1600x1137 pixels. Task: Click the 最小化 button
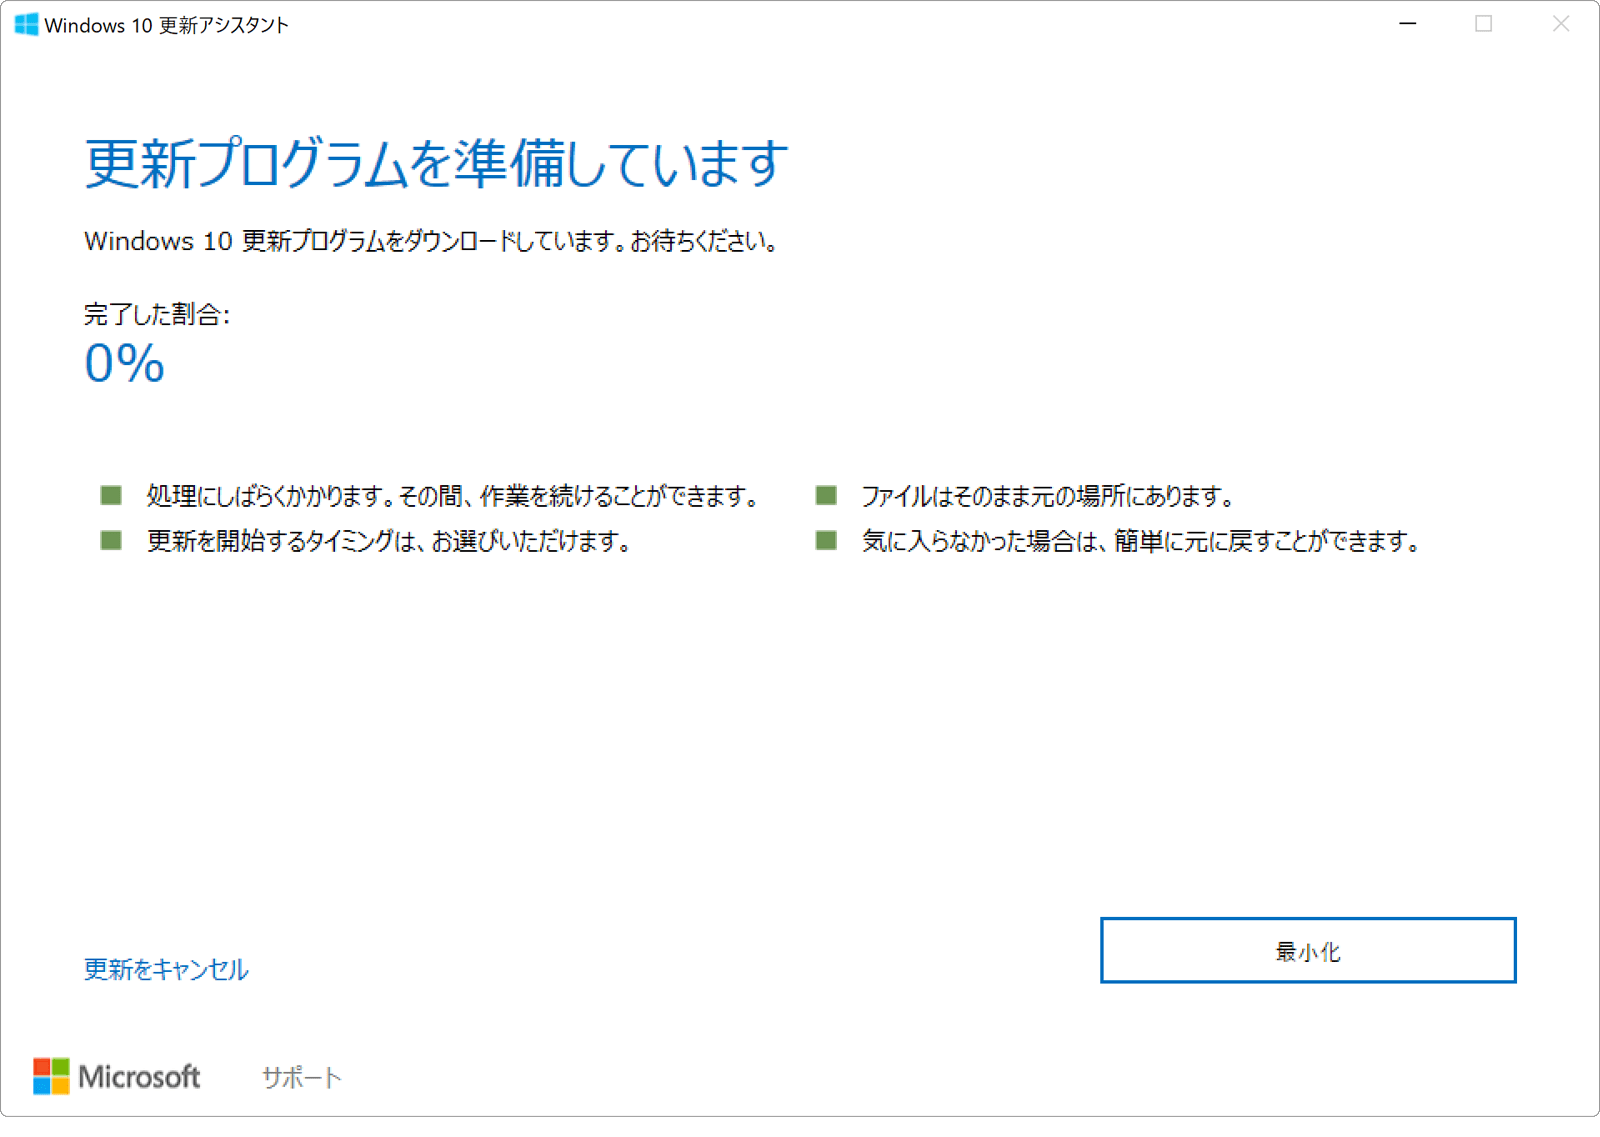point(1308,950)
